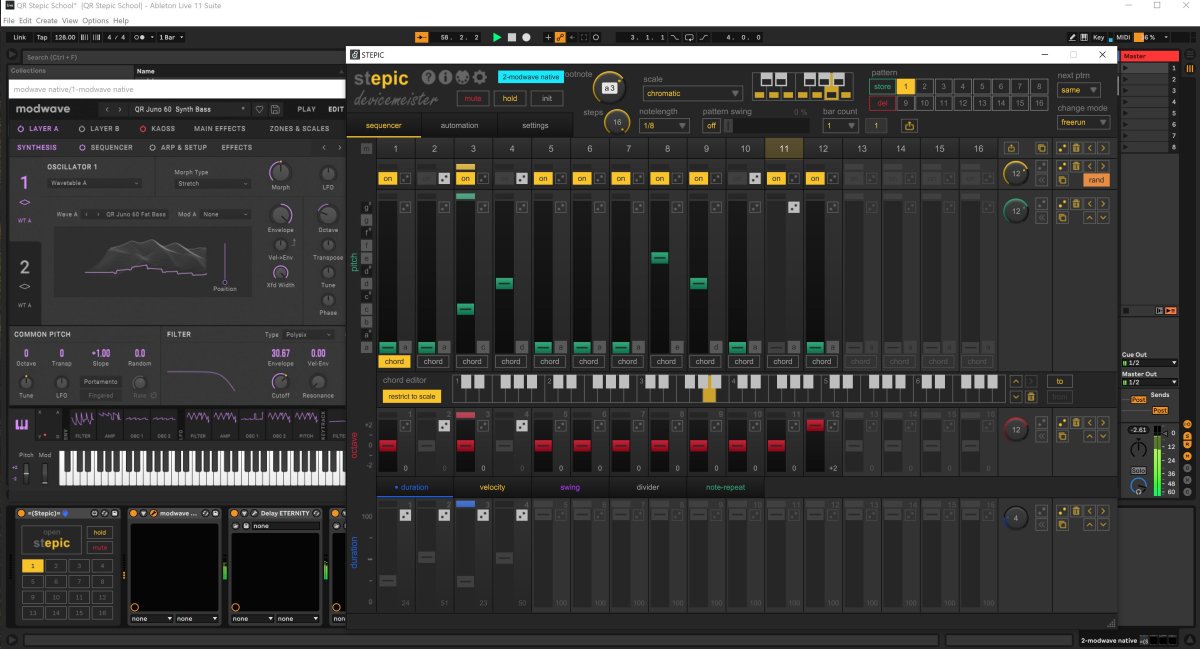Click the step 3 green pitch slider handle

click(466, 309)
